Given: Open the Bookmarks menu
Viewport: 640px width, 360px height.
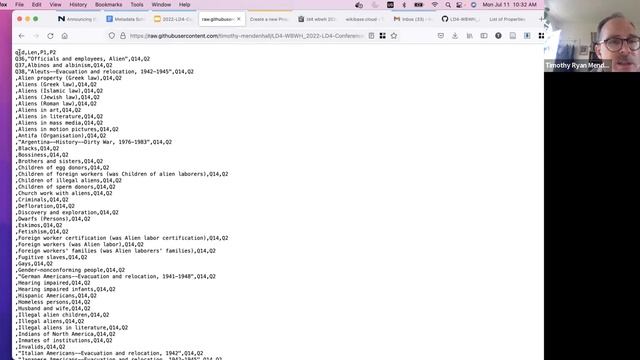Looking at the screenshot, I should pos(109,4).
